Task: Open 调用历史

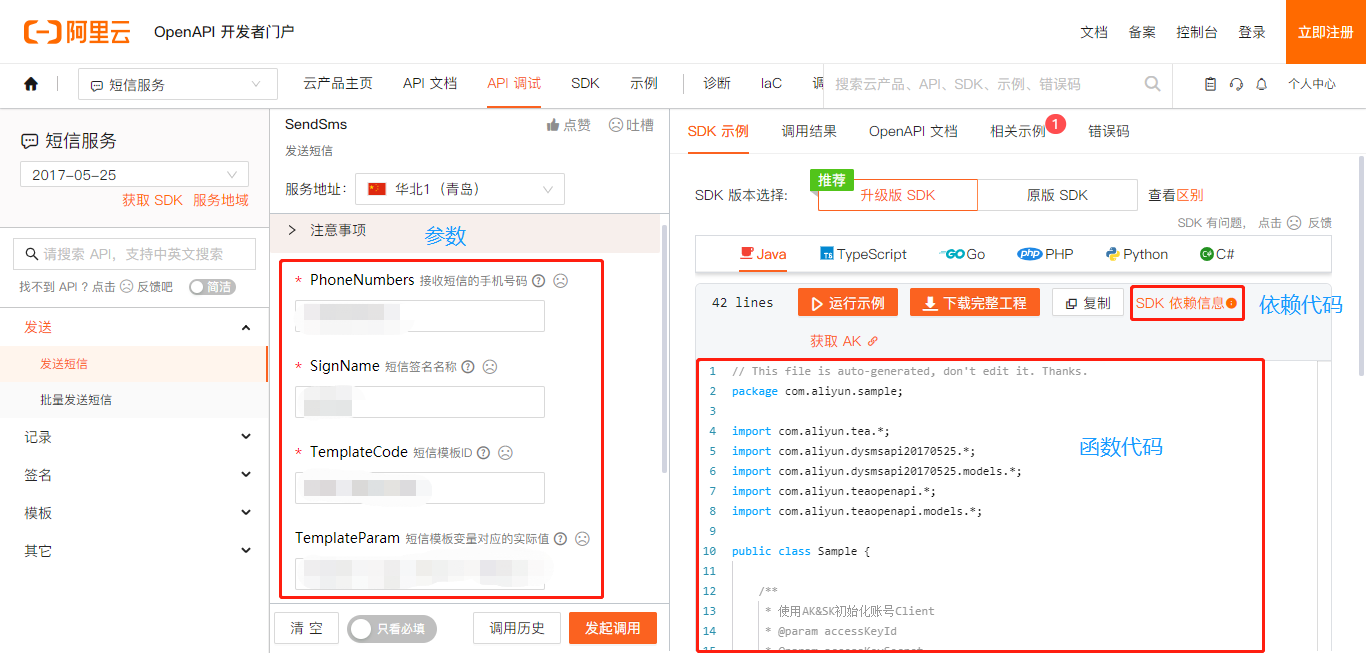Action: (517, 628)
